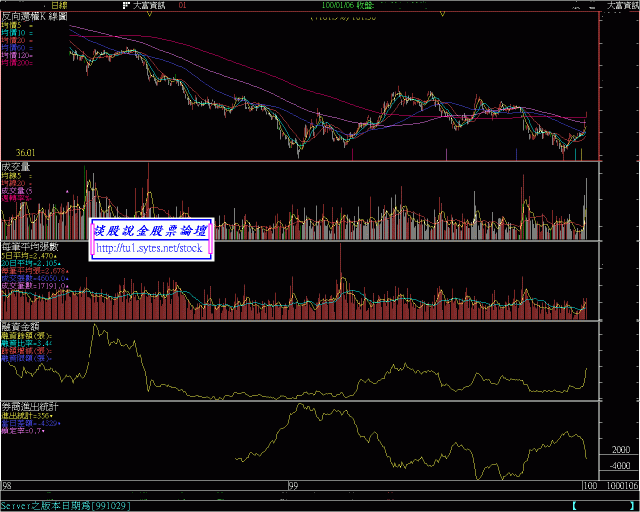
Task: Click the Server之版本日期為[991029] status text
Action: 66,506
